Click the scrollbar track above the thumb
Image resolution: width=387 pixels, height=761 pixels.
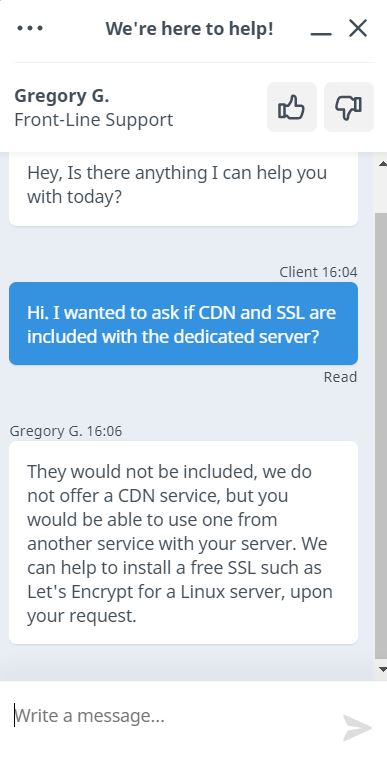coord(382,191)
